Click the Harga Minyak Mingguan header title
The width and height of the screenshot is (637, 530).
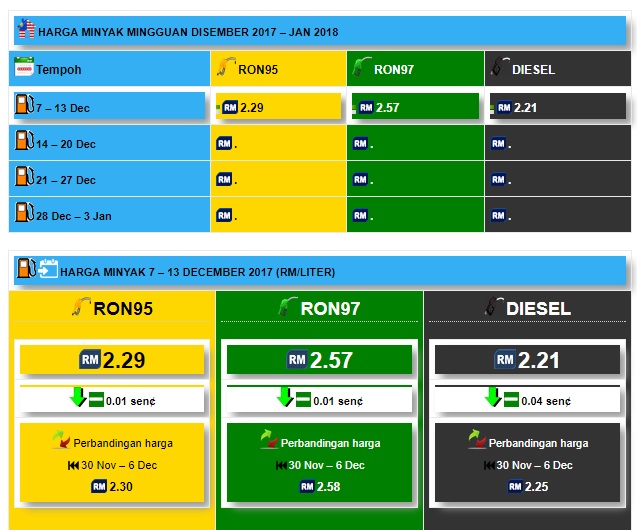(188, 32)
